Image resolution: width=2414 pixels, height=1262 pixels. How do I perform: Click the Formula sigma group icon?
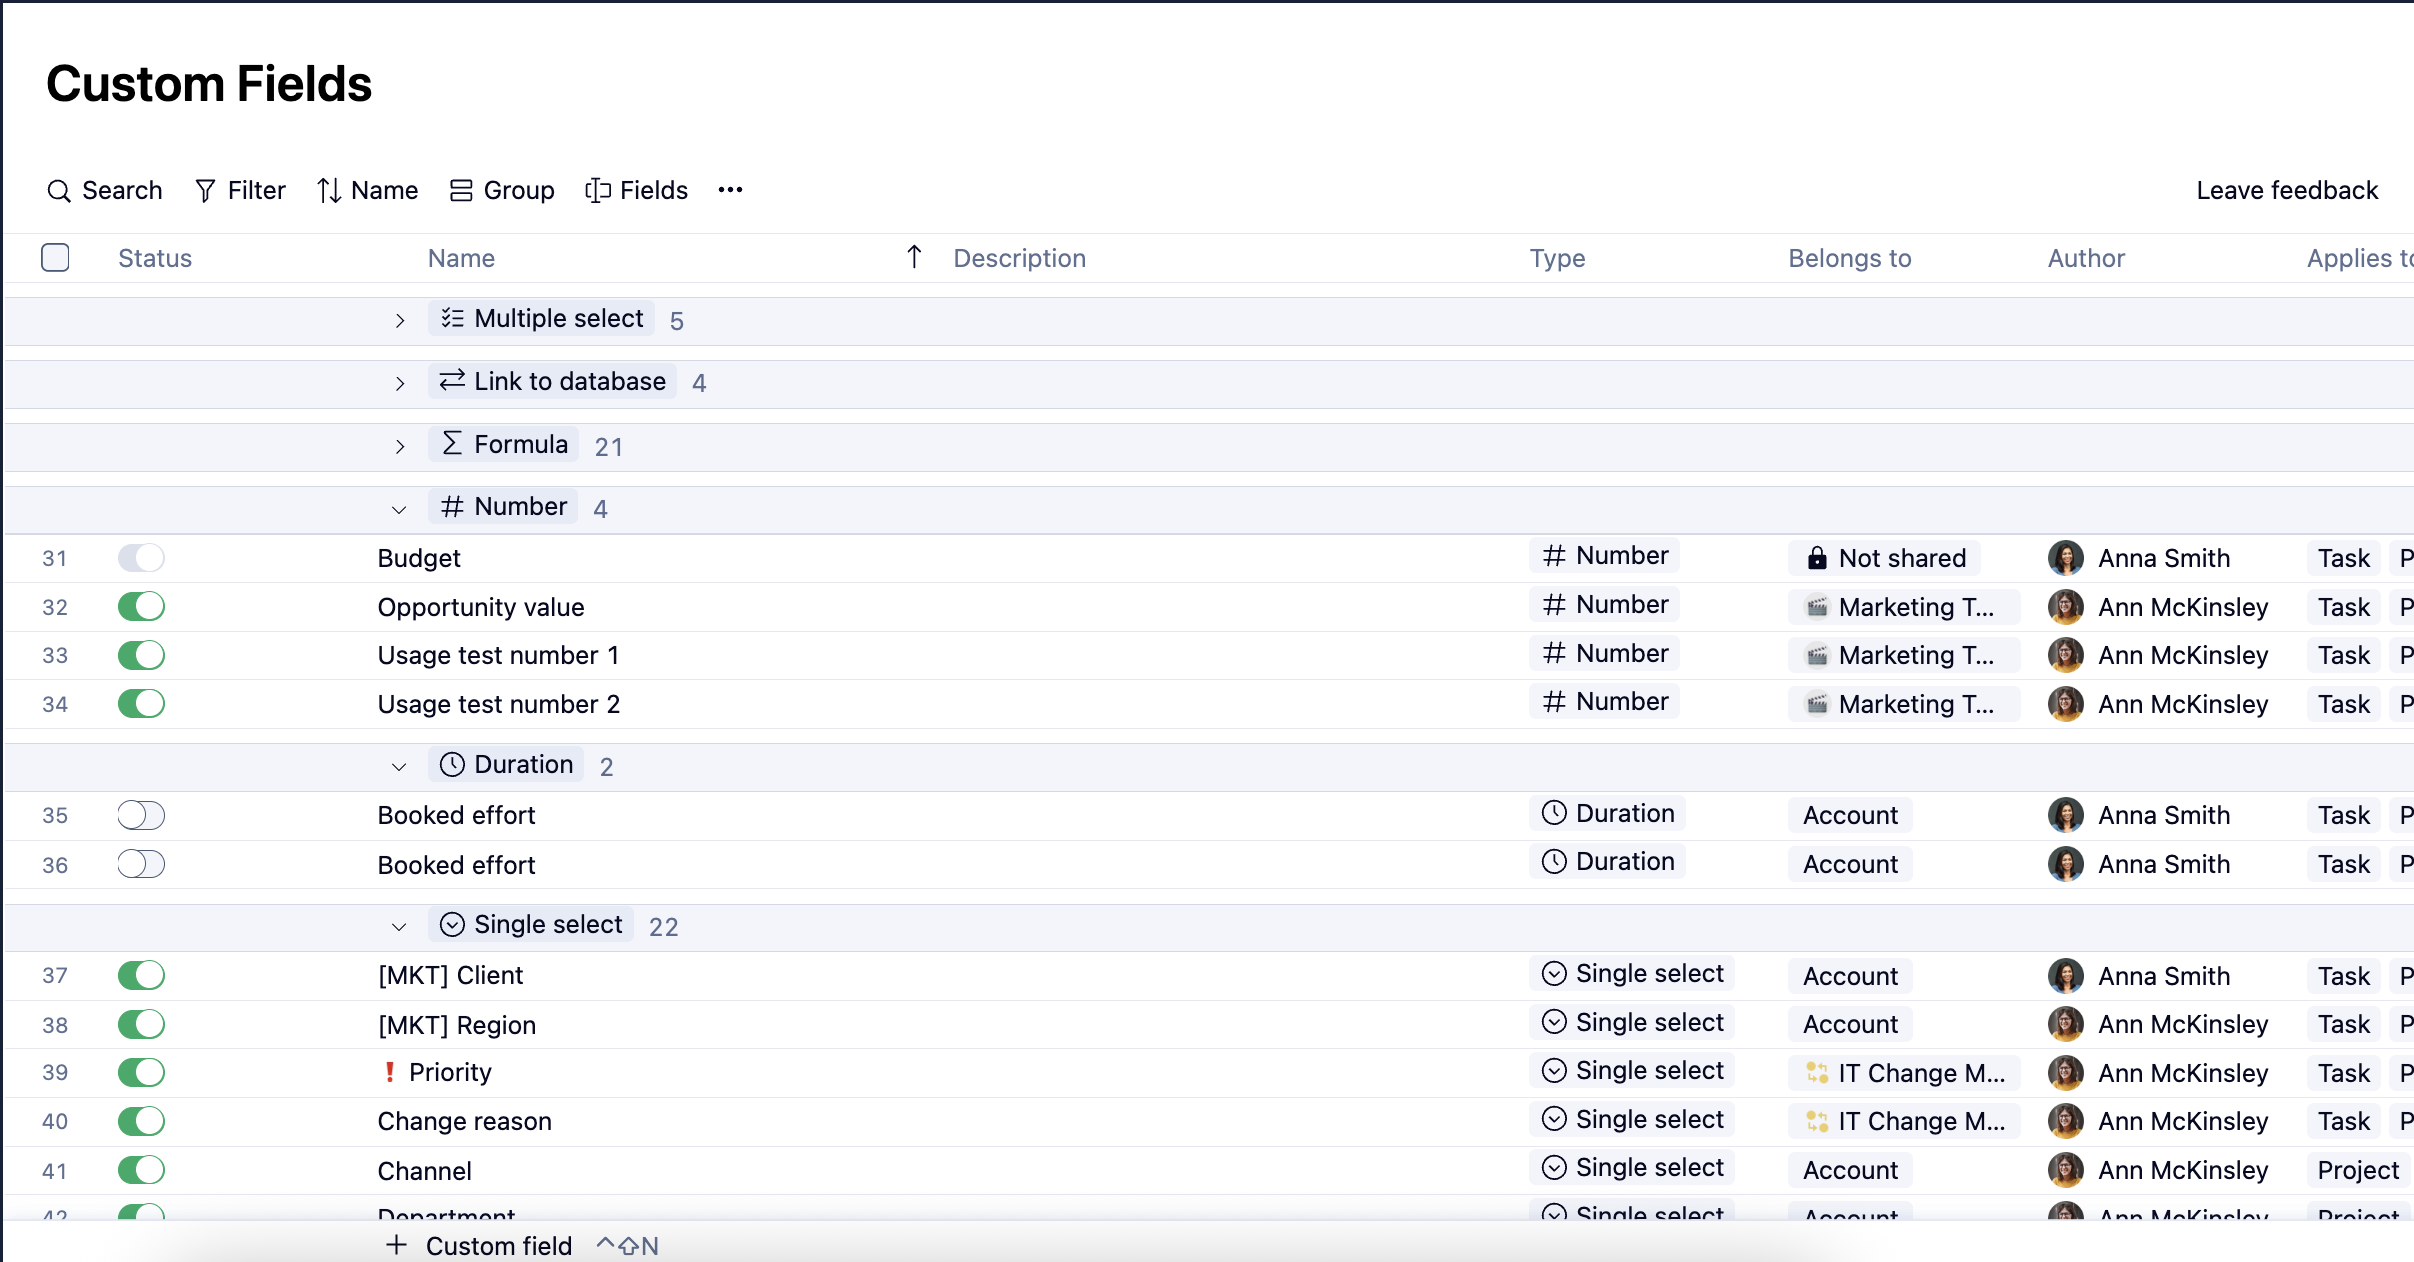452,444
